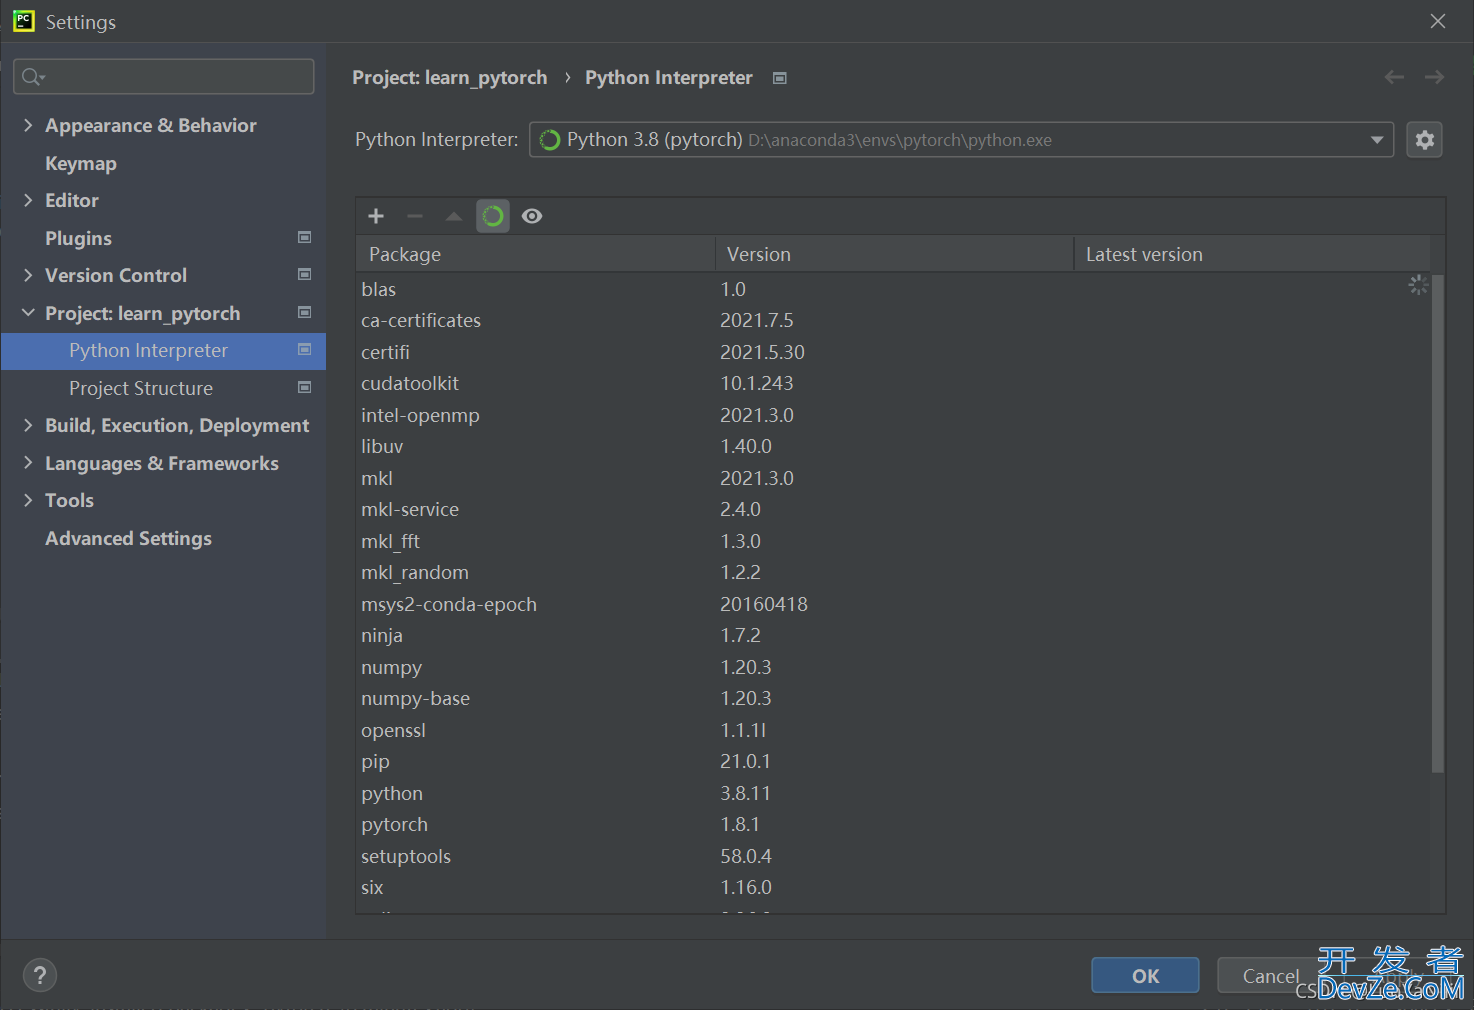Image resolution: width=1474 pixels, height=1010 pixels.
Task: Close the Settings dialog window
Action: pyautogui.click(x=1438, y=21)
